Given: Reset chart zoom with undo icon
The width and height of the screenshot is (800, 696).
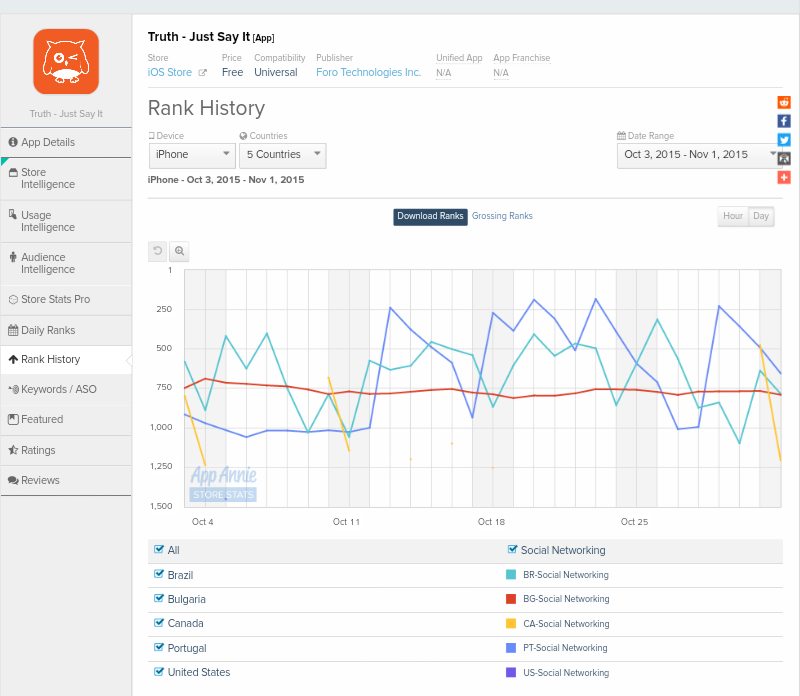Looking at the screenshot, I should coord(158,251).
